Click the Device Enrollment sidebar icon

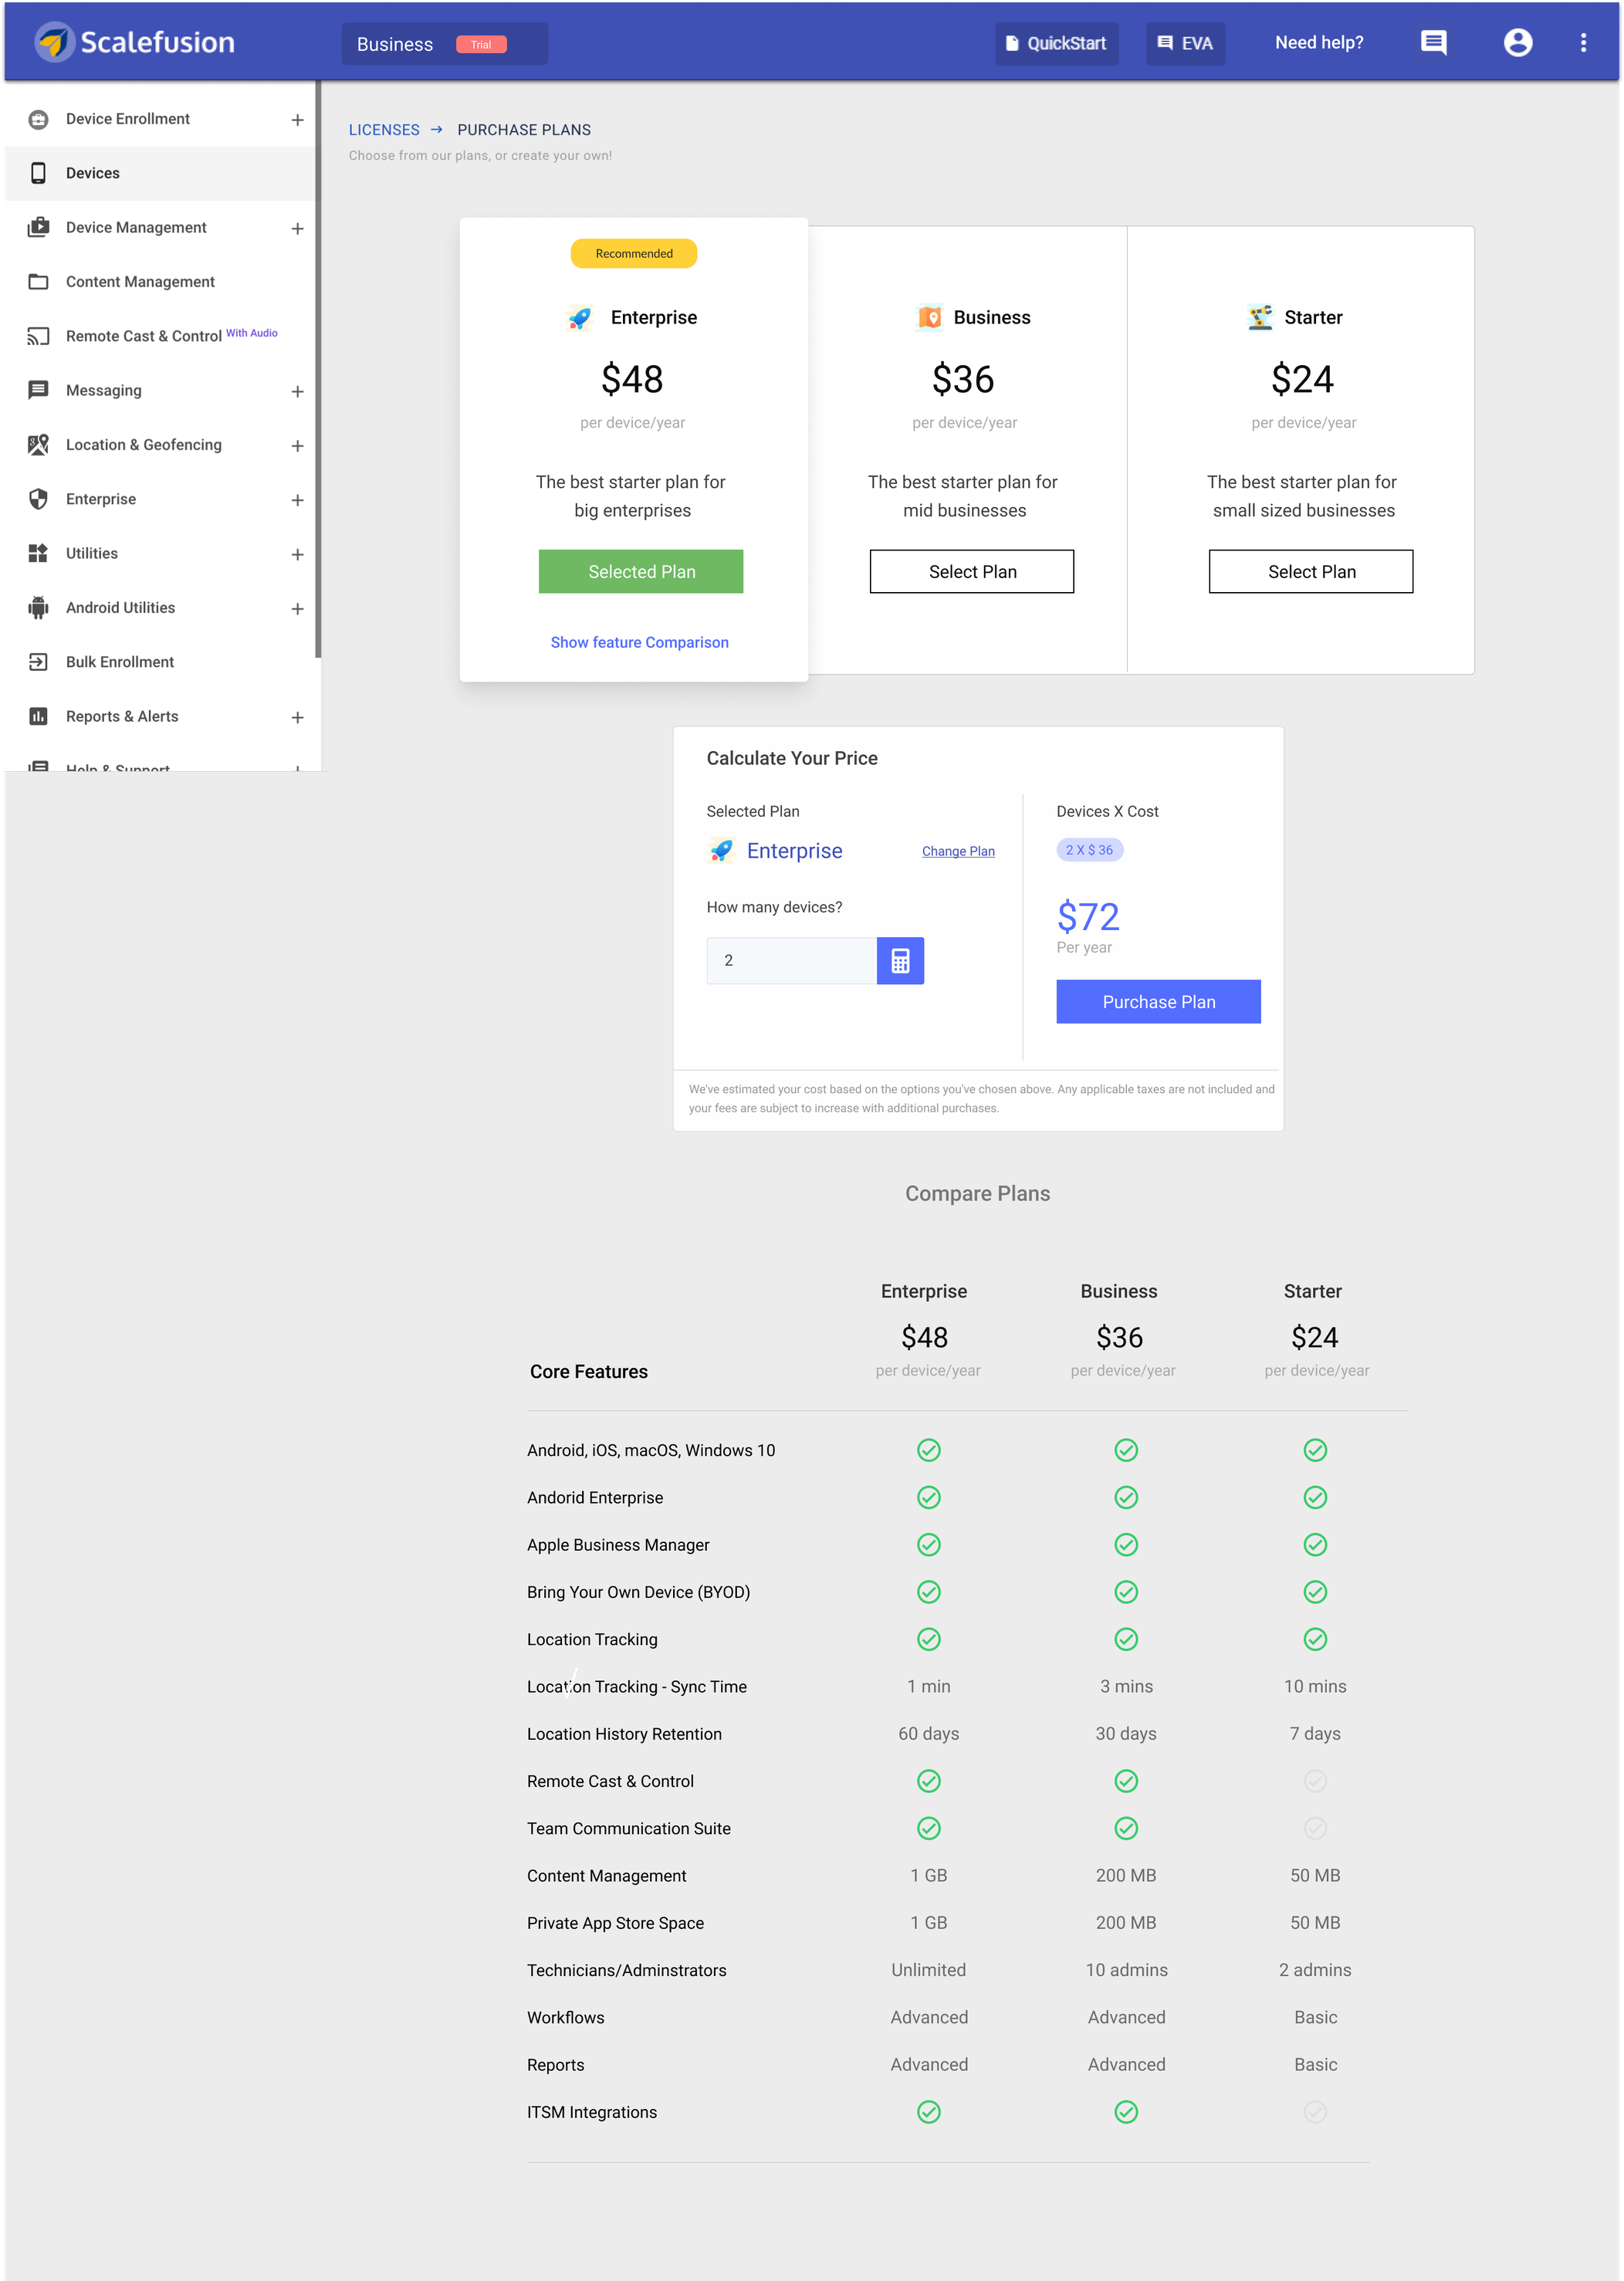(38, 119)
